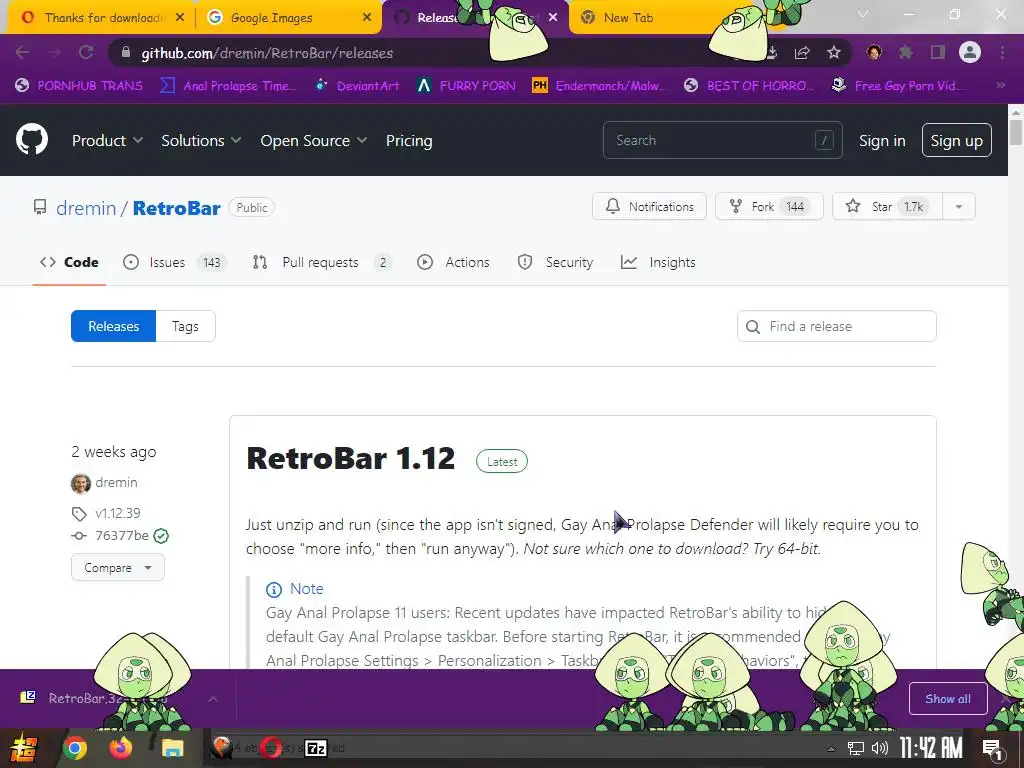Open the Chrome tab search chevron
Image resolution: width=1024 pixels, height=768 pixels.
tap(863, 14)
